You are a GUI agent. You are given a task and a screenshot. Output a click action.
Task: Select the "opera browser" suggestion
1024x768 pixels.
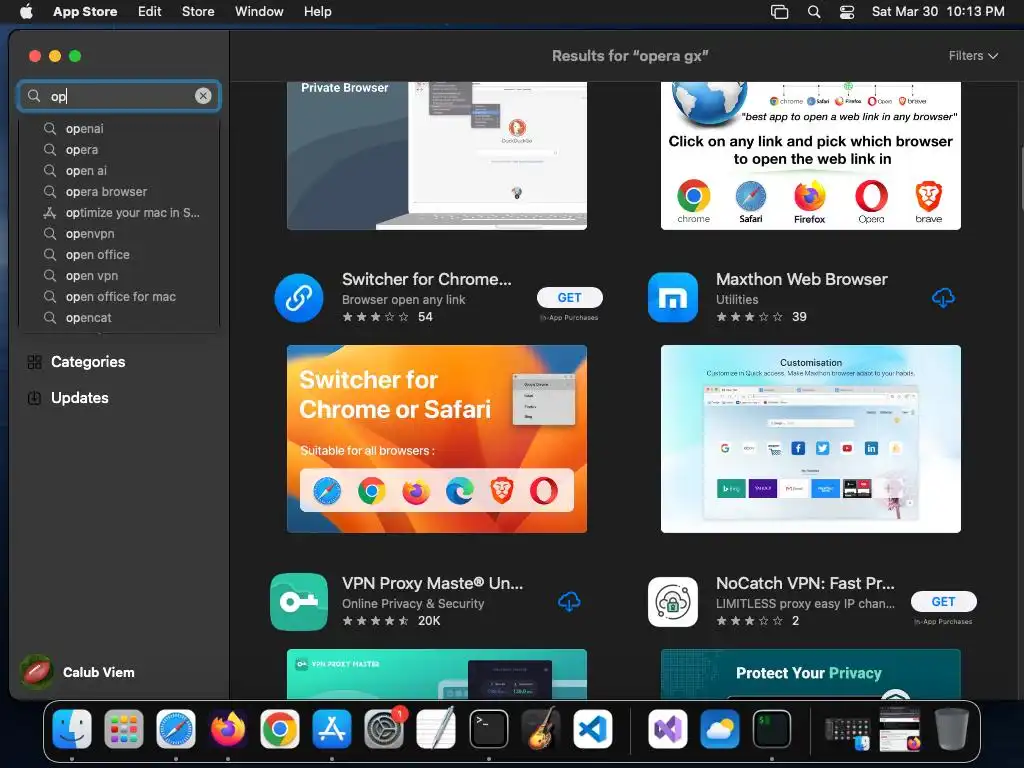click(x=119, y=191)
